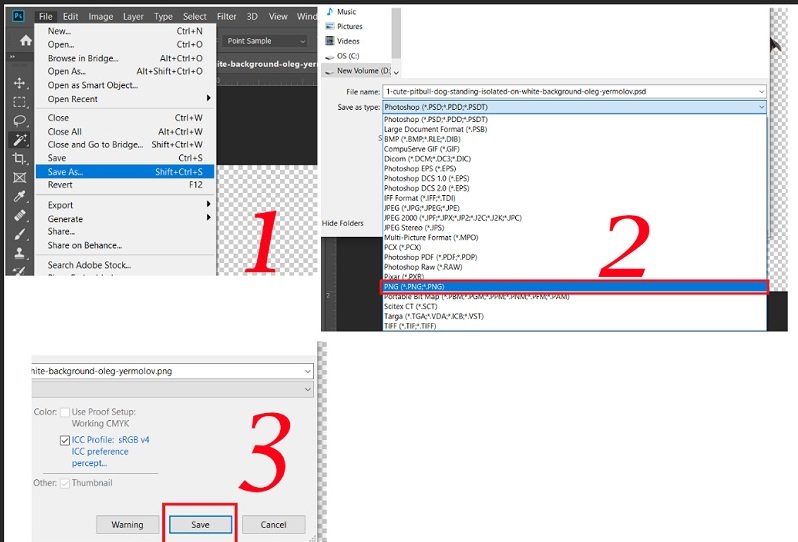Select CompuServe GIF (*.GIF) format
798x542 pixels.
point(574,149)
